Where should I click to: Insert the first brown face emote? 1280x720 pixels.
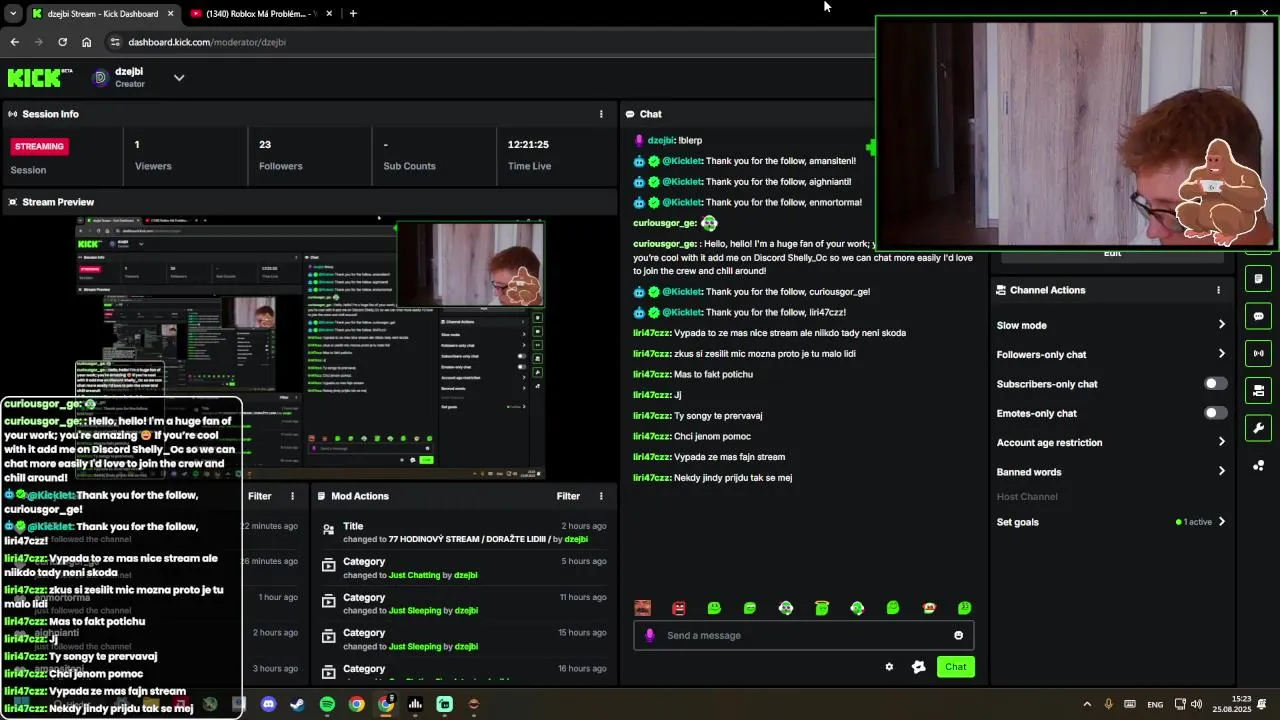tap(643, 608)
